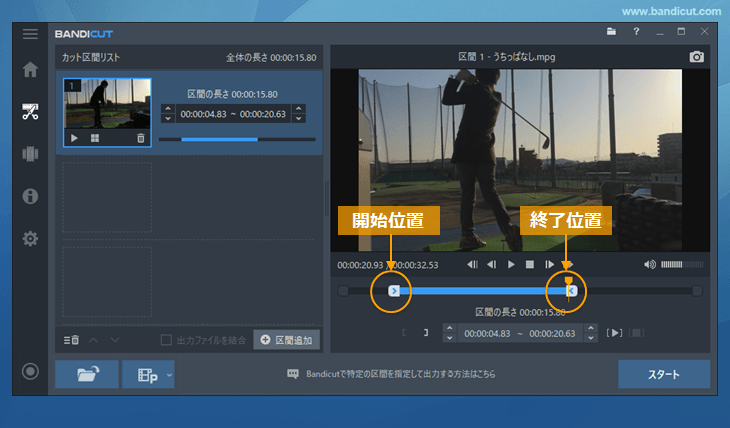The width and height of the screenshot is (730, 428).
Task: Move segment down arrow
Action: pos(115,340)
